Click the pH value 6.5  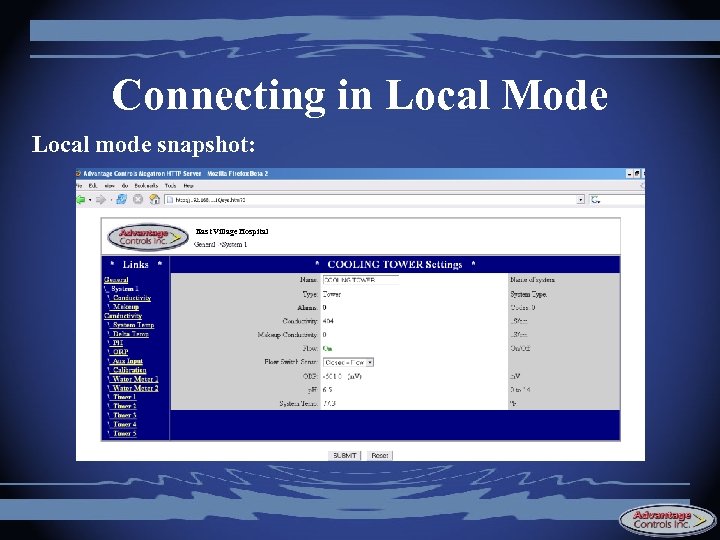click(x=327, y=390)
